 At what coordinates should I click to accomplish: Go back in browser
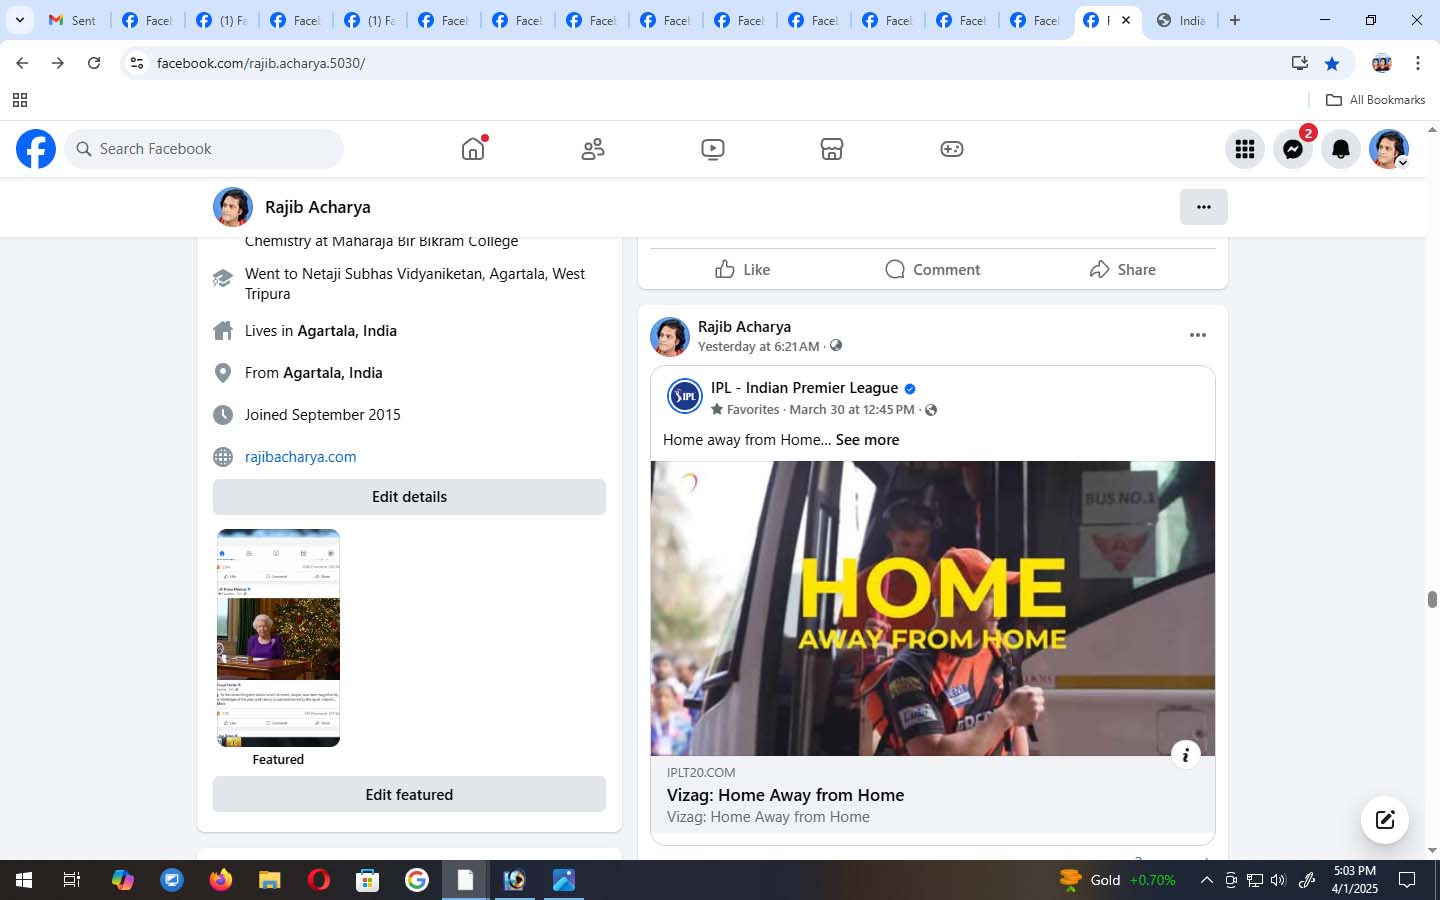tap(22, 63)
